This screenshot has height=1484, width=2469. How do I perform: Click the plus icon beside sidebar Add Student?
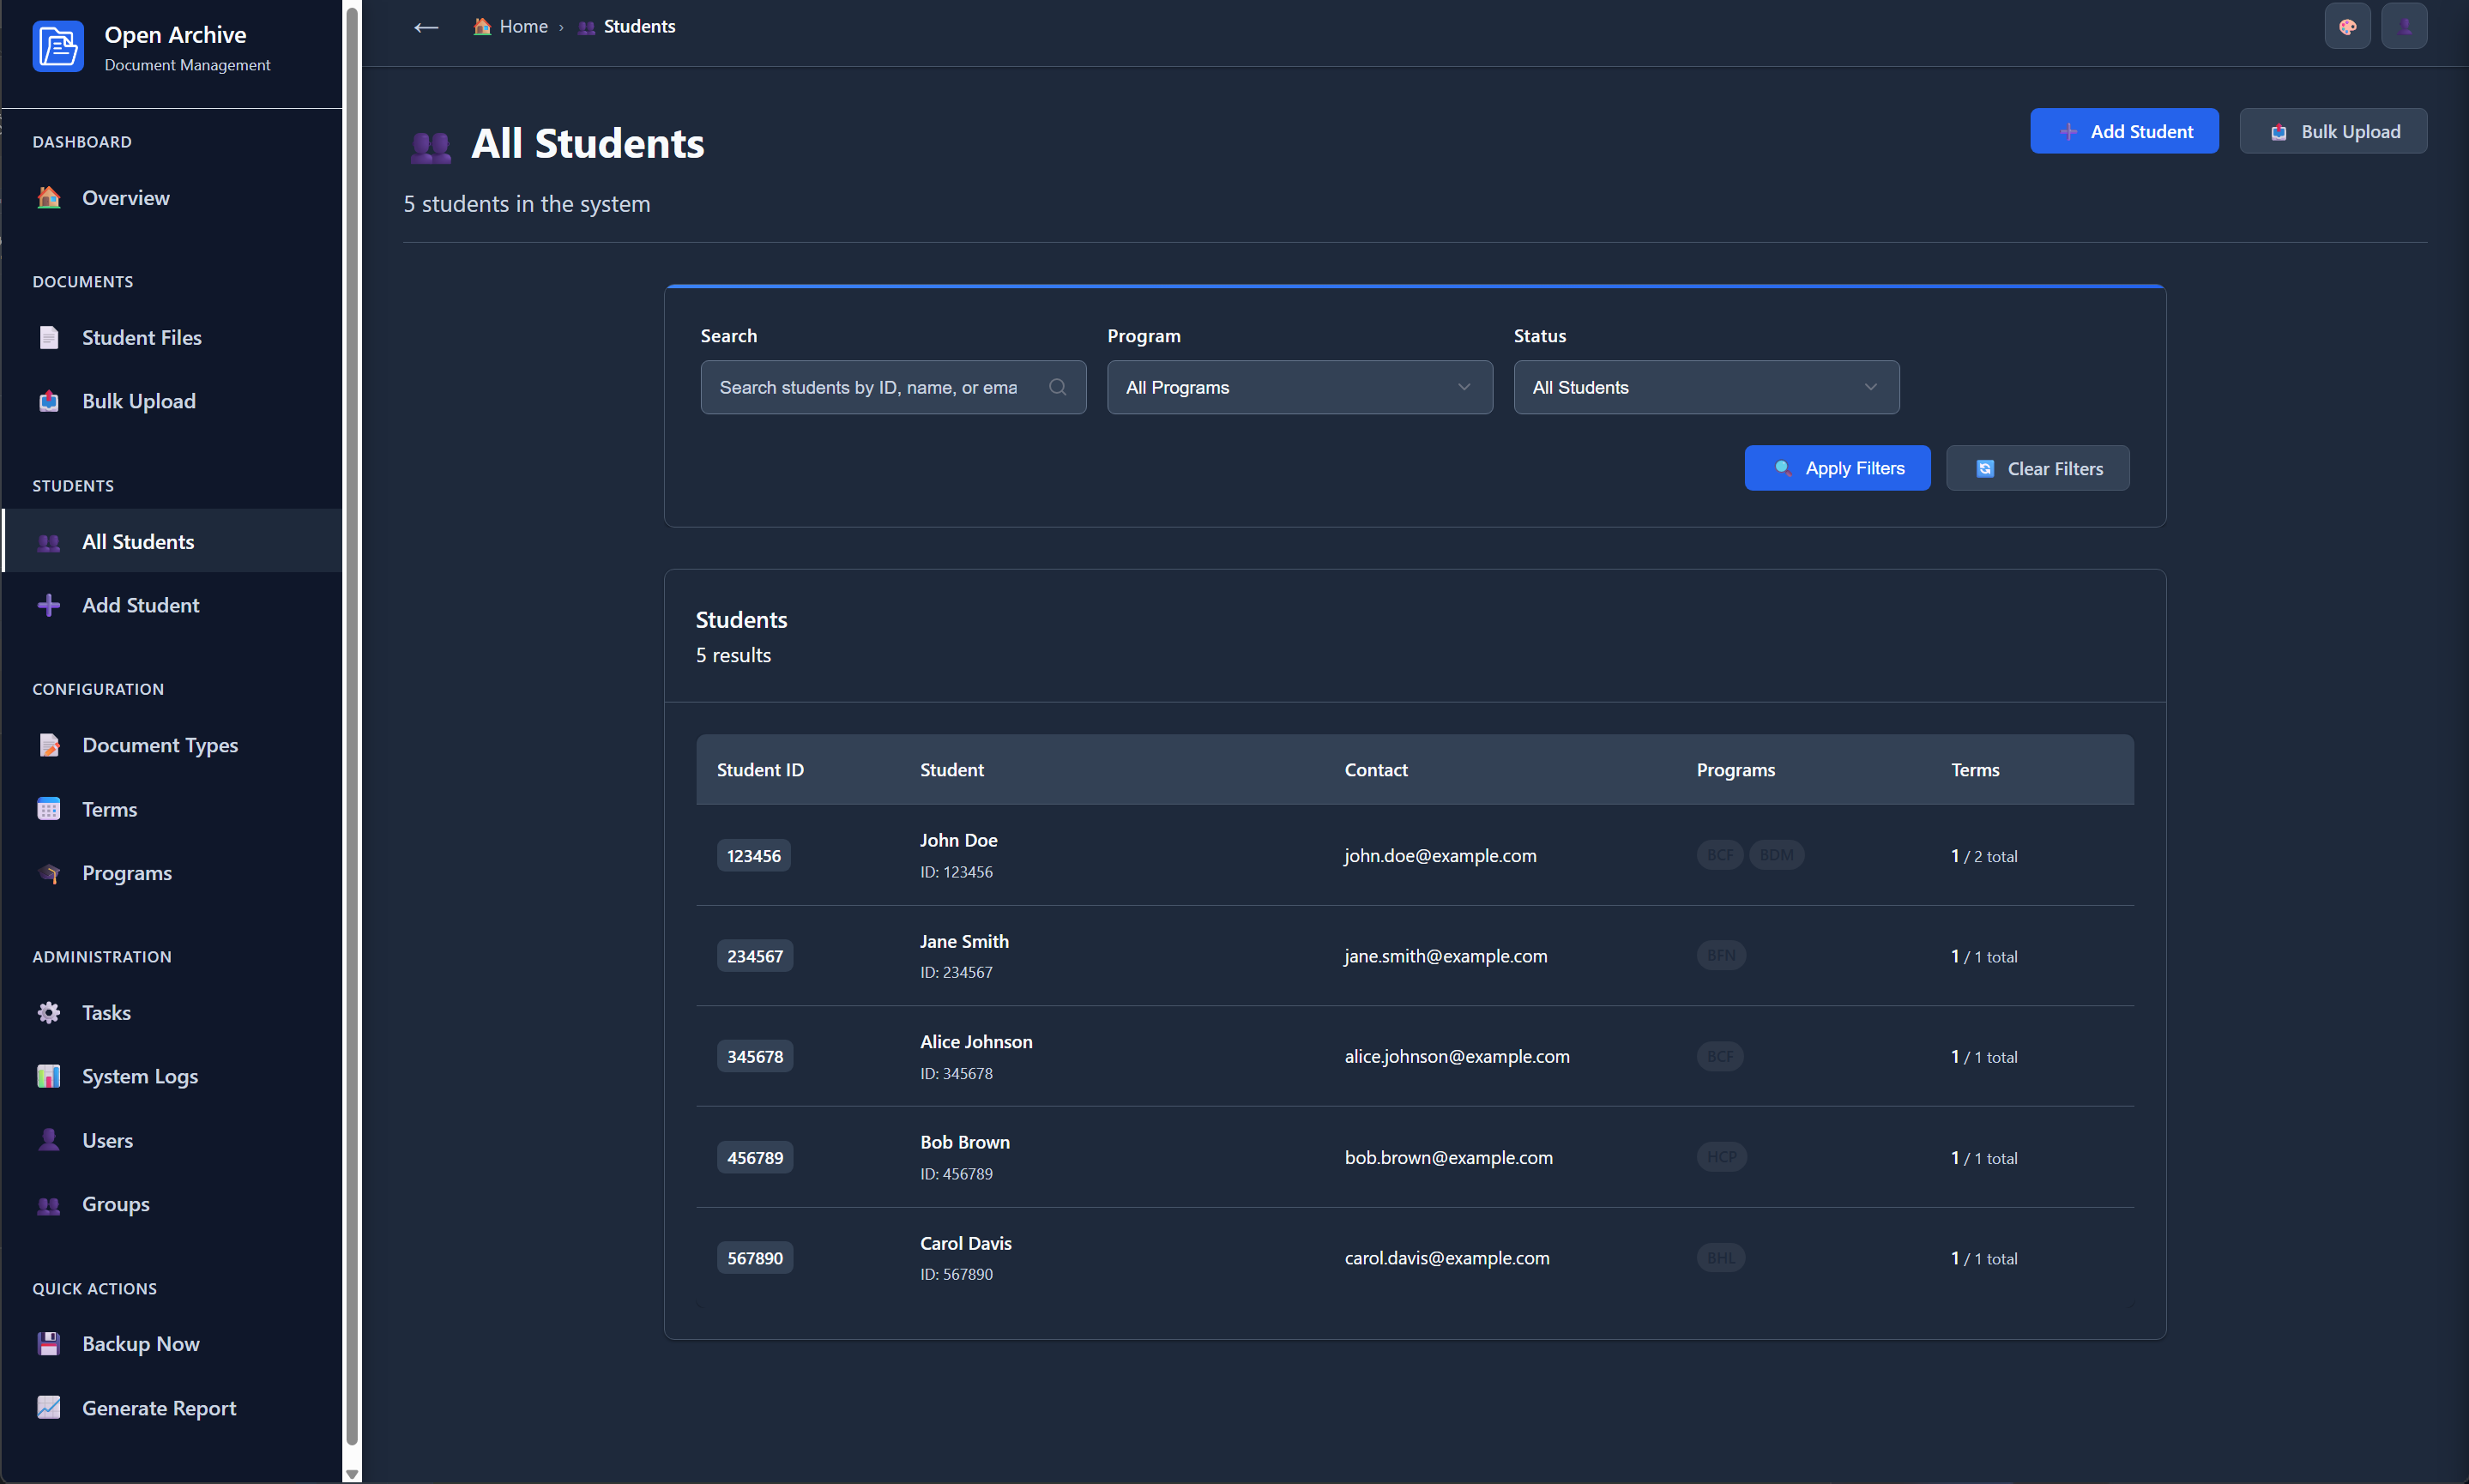[x=48, y=605]
